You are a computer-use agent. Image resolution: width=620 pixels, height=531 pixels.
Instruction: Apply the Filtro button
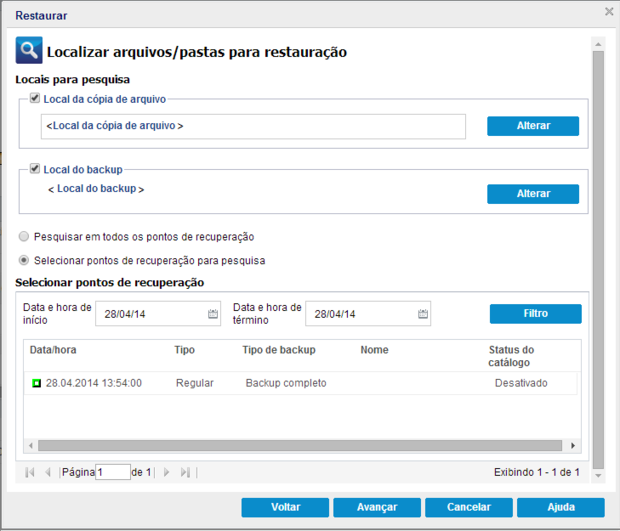pos(535,314)
